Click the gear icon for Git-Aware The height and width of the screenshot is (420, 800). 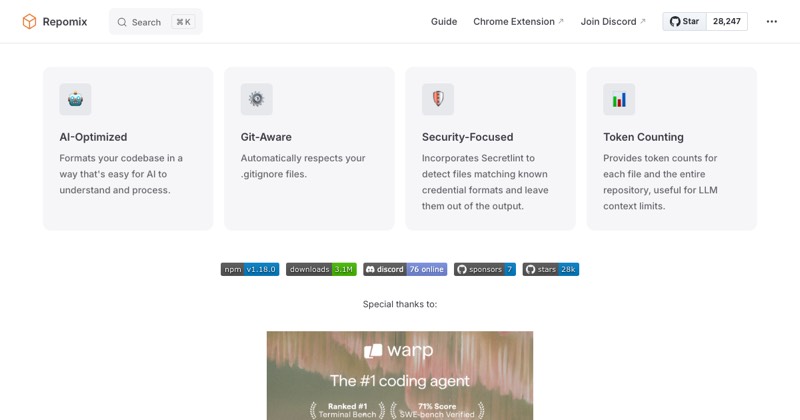257,99
